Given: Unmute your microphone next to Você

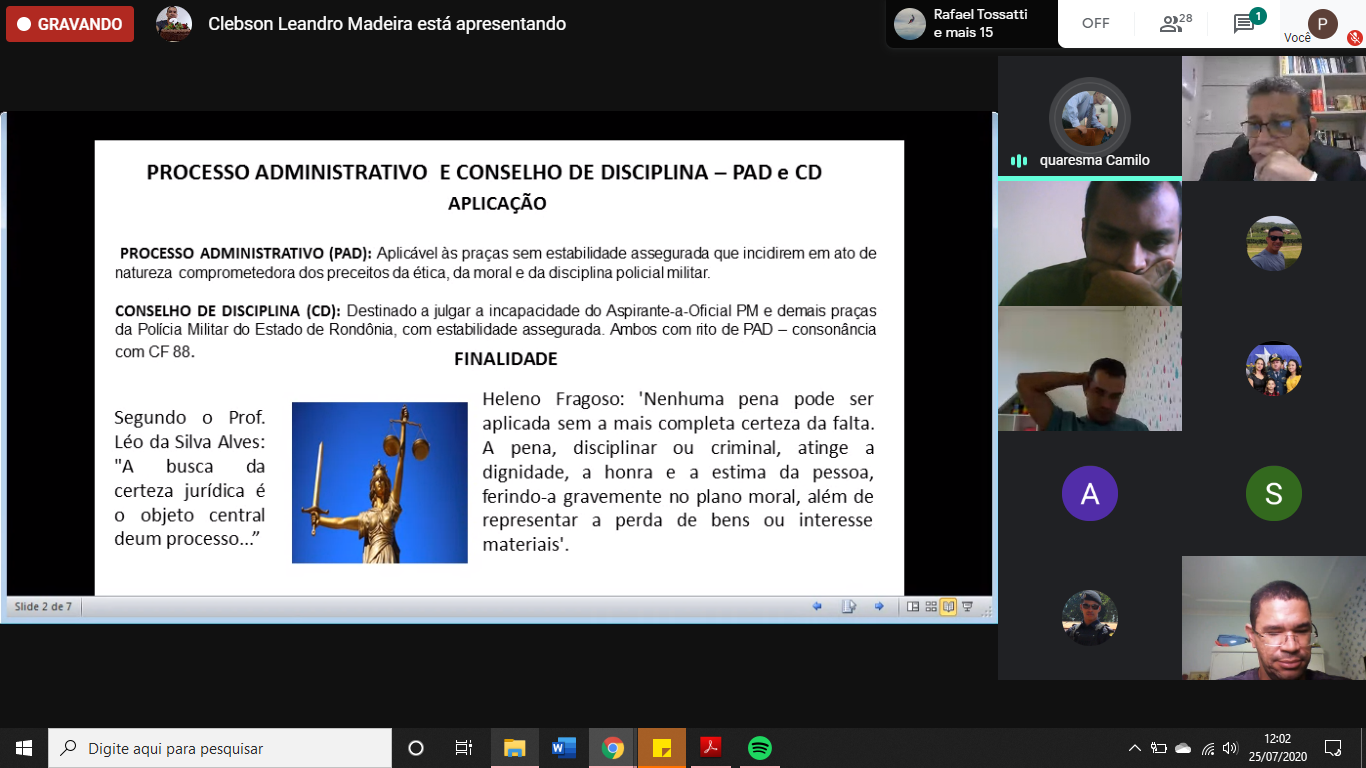Looking at the screenshot, I should (x=1355, y=38).
